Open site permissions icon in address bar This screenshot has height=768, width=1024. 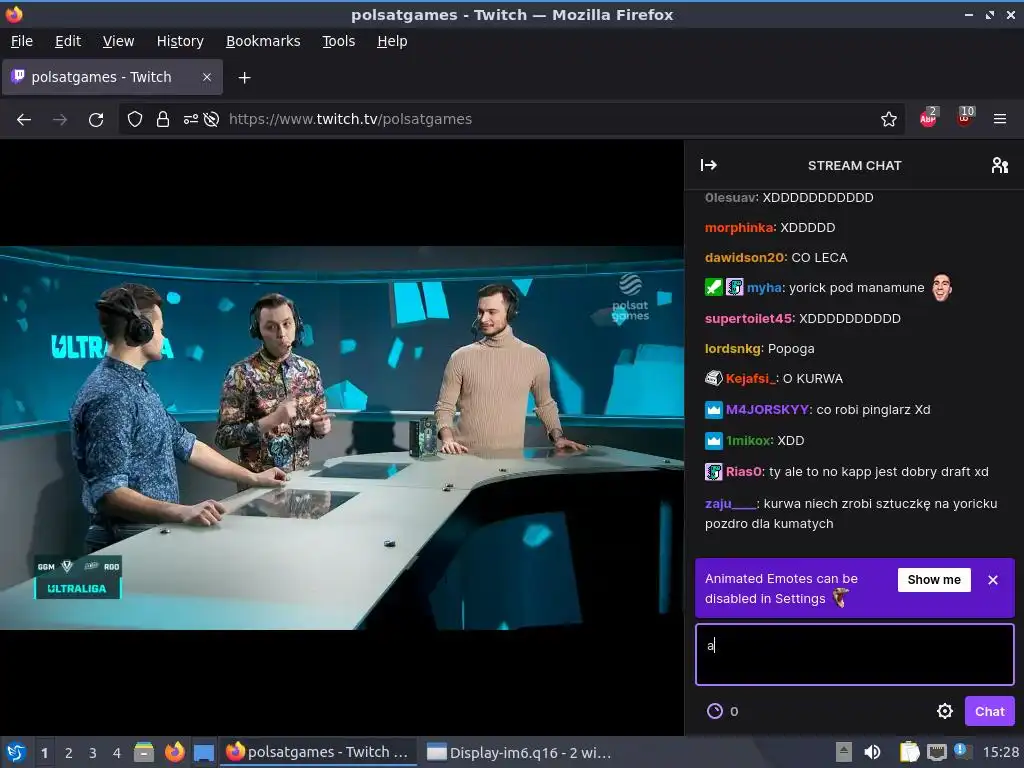coord(191,120)
